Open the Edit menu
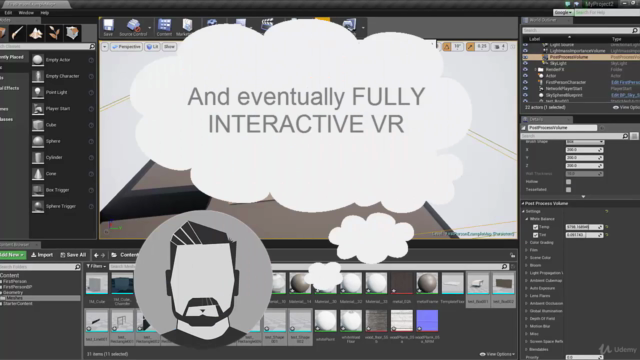This screenshot has width=640, height=360. coord(8,13)
